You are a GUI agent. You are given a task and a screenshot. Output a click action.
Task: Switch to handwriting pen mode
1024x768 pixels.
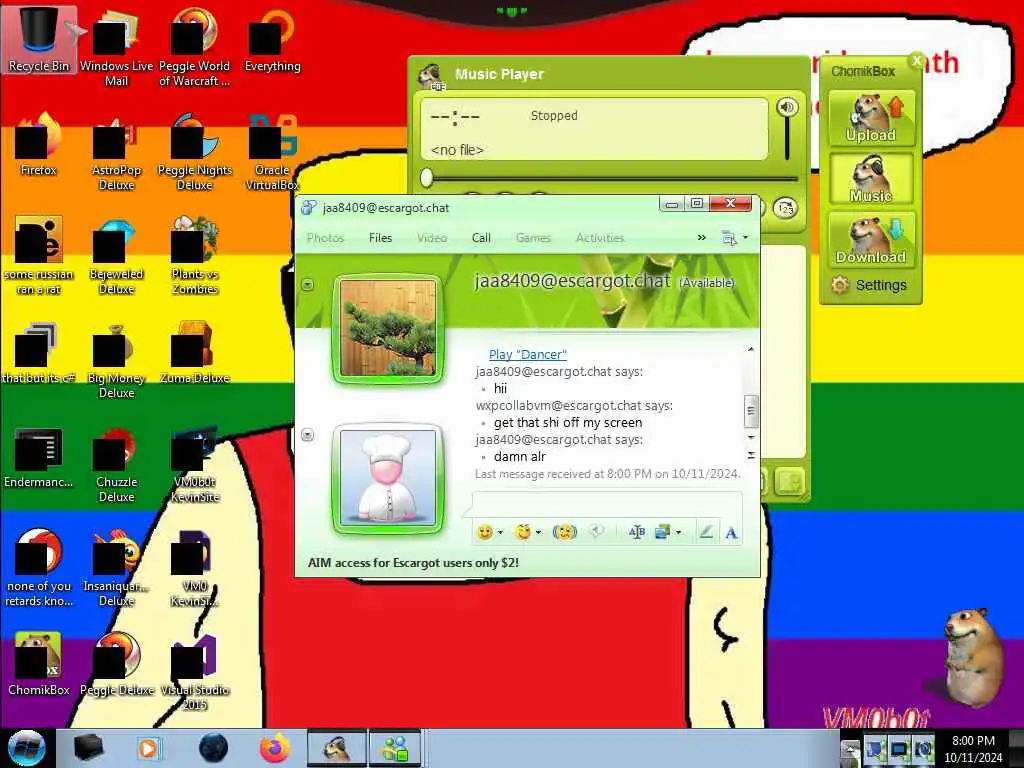[x=706, y=532]
